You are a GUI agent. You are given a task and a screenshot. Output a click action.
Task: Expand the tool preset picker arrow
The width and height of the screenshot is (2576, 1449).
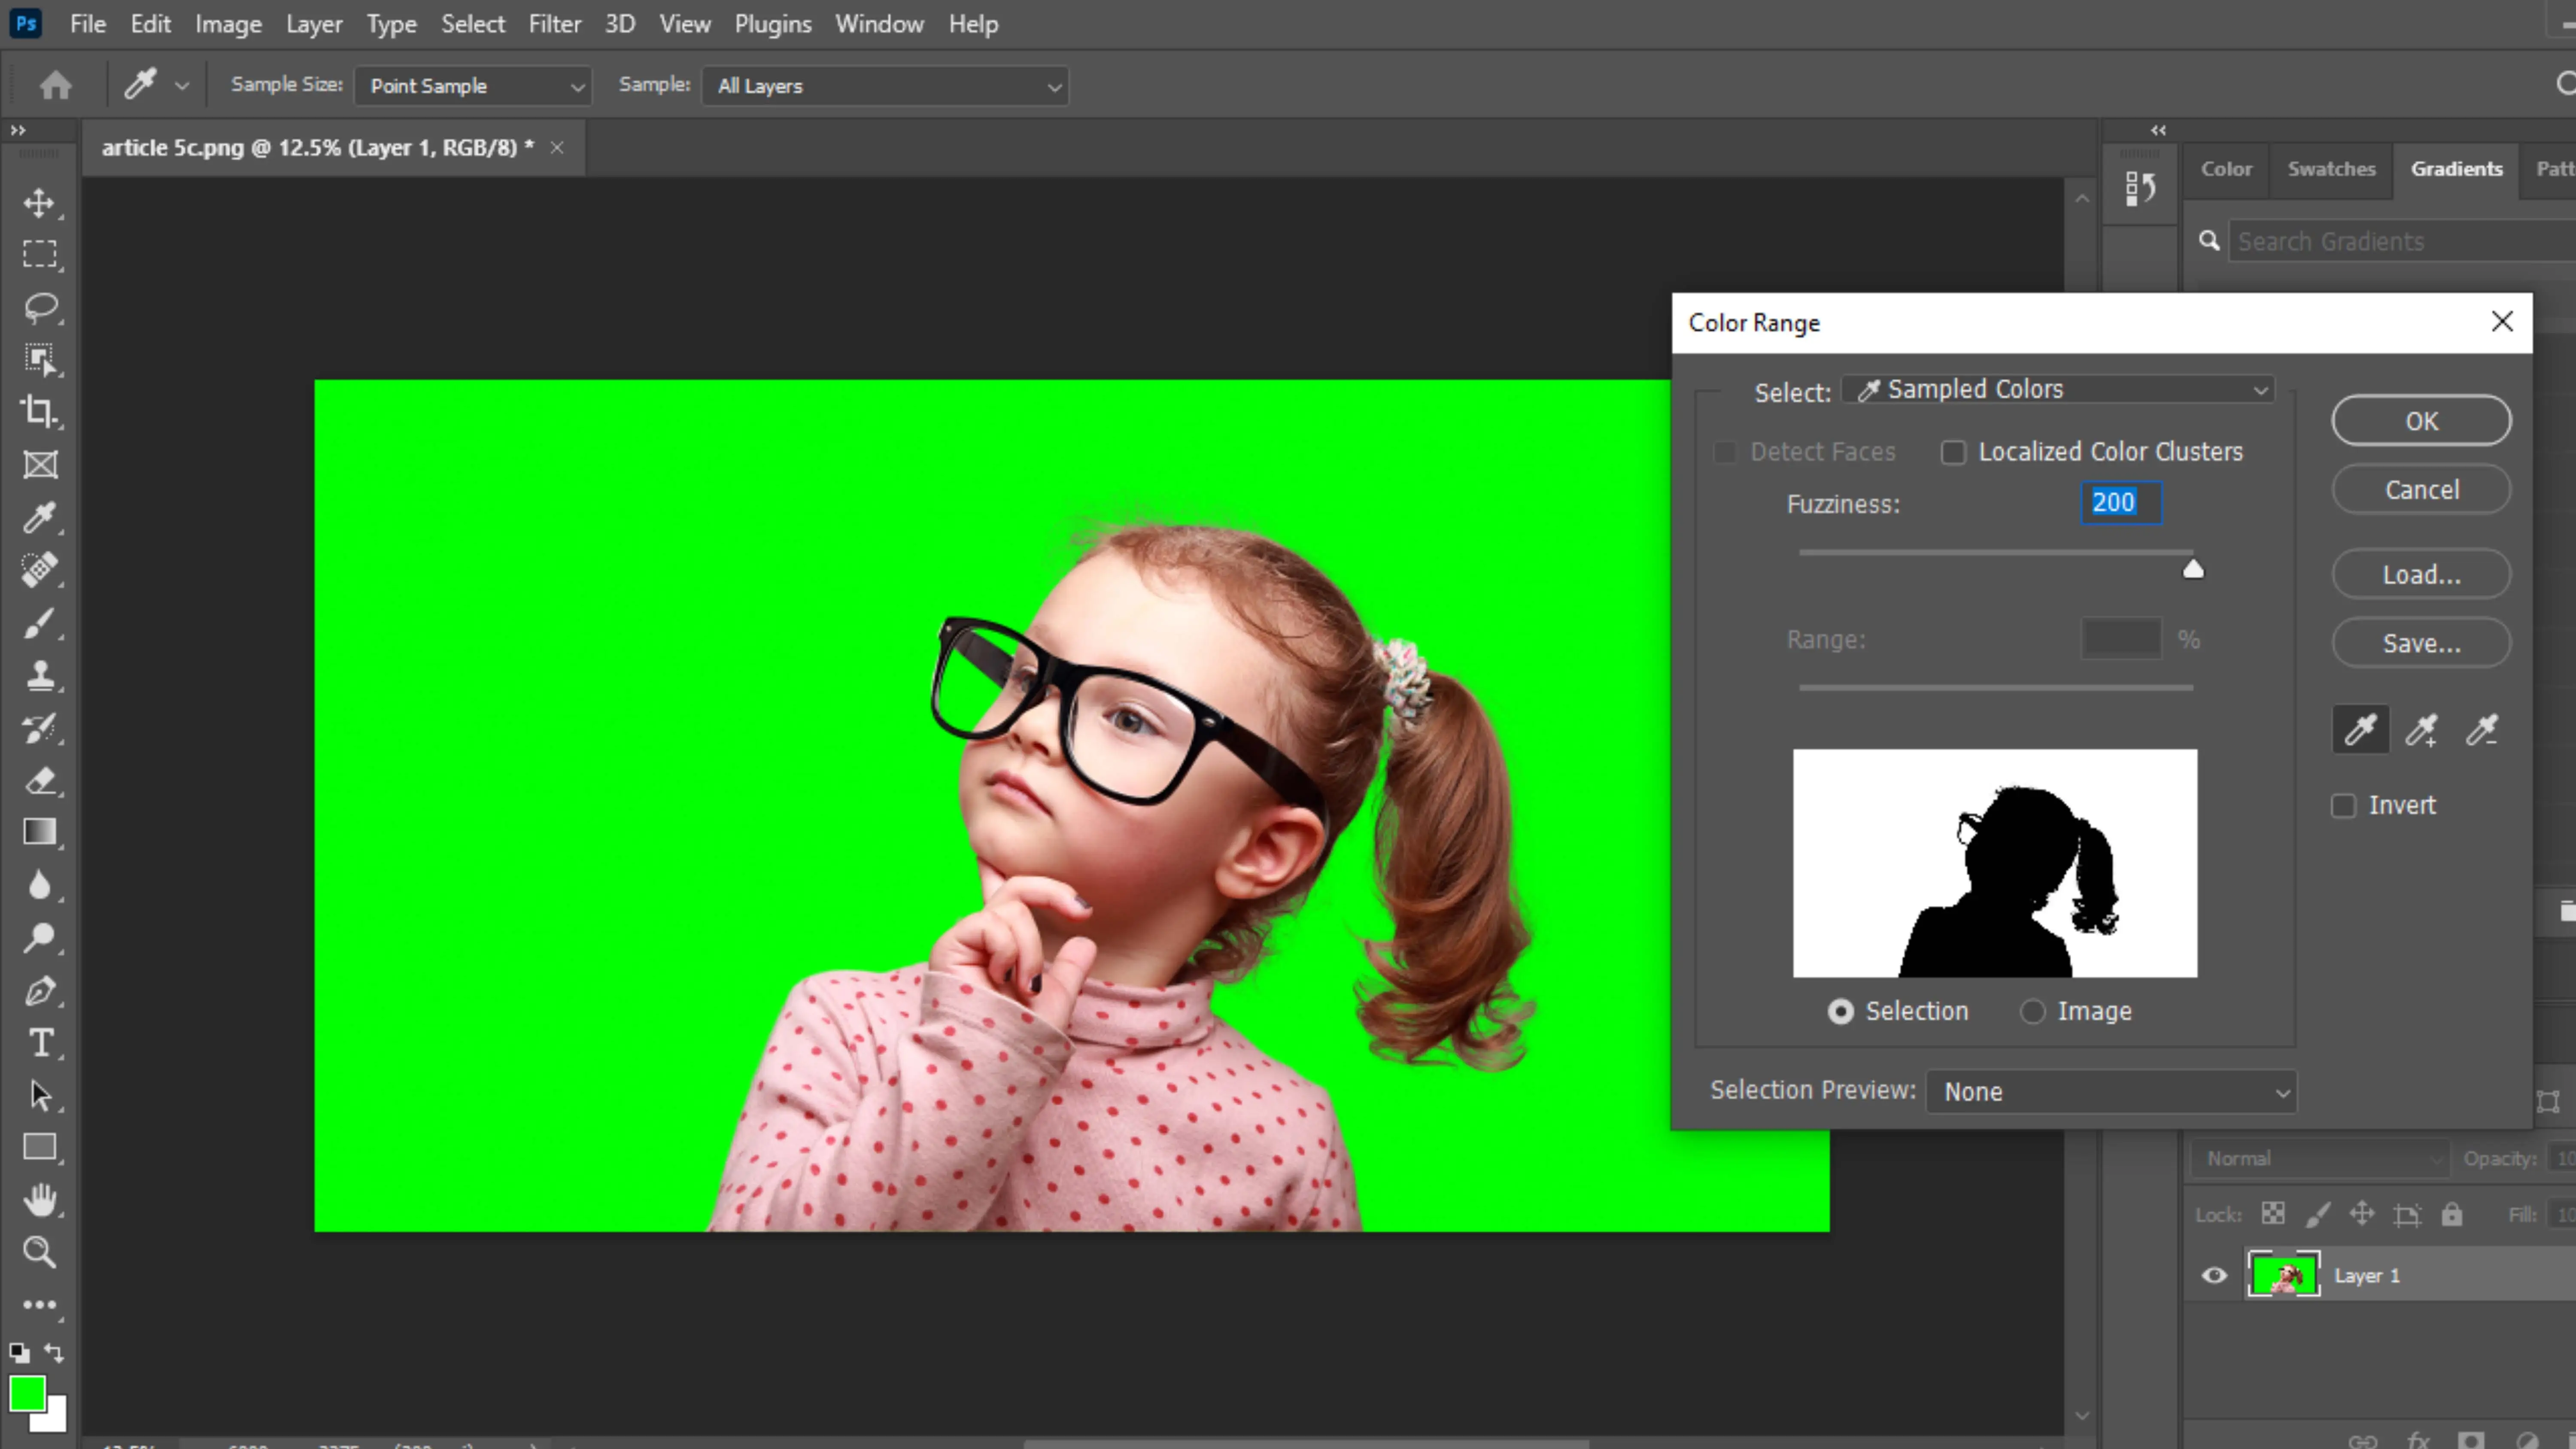coord(181,86)
